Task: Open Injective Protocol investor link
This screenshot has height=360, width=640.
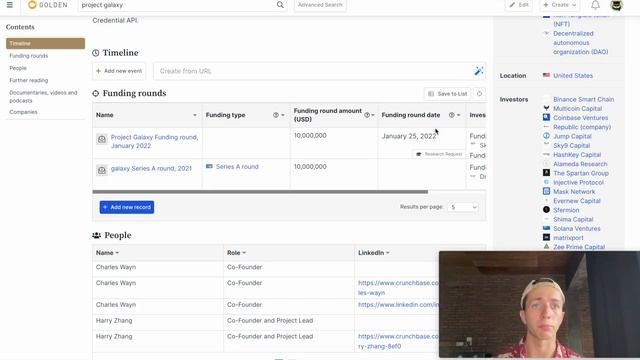Action: click(578, 182)
